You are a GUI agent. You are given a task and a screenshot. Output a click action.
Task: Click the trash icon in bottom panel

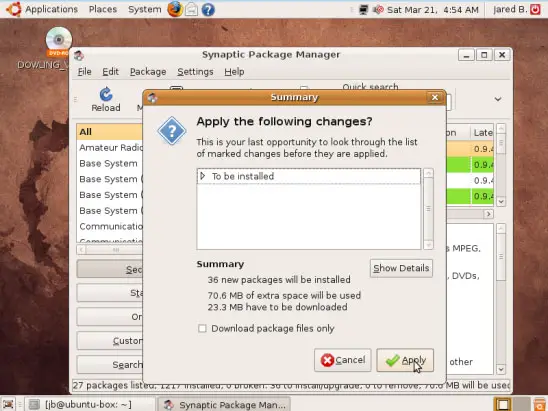540,404
